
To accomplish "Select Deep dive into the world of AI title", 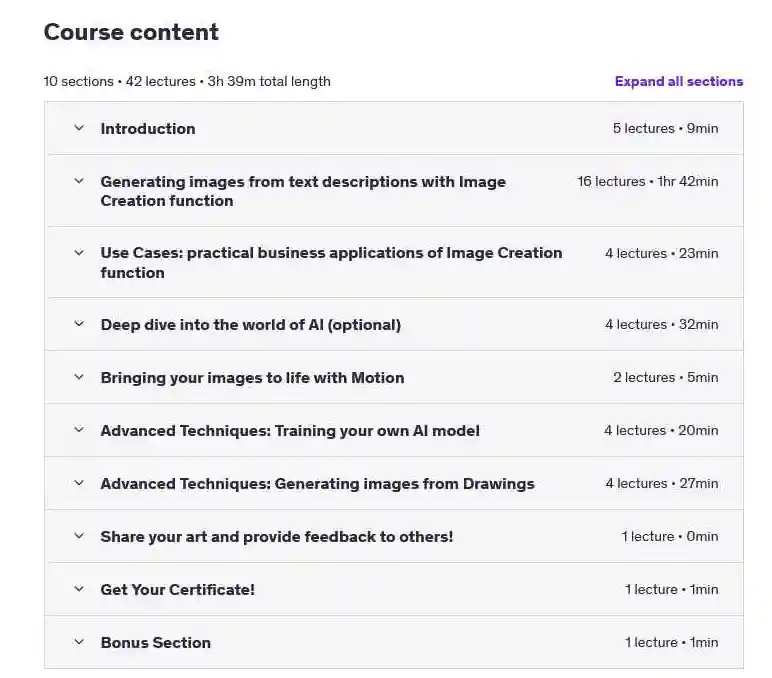I will [251, 325].
